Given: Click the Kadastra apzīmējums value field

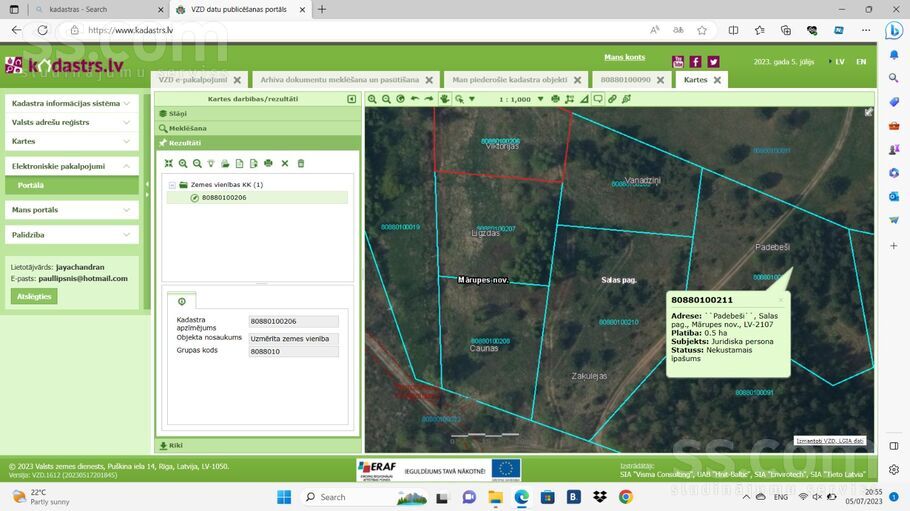Looking at the screenshot, I should coord(294,321).
